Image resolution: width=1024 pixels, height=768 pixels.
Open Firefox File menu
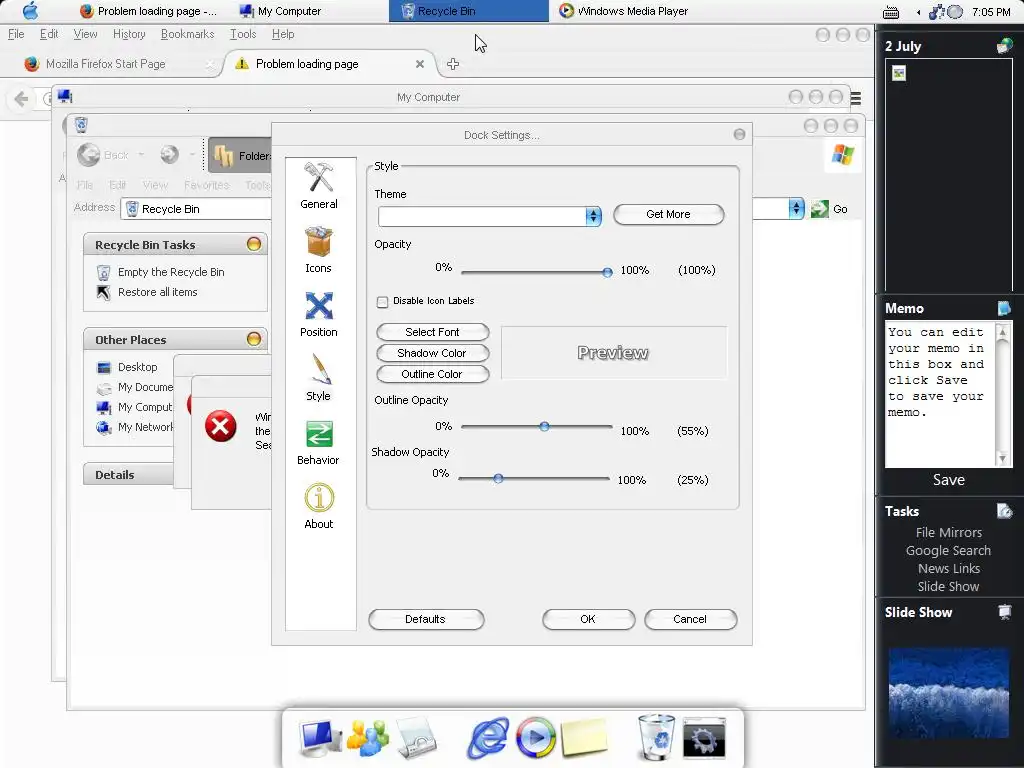pos(16,34)
